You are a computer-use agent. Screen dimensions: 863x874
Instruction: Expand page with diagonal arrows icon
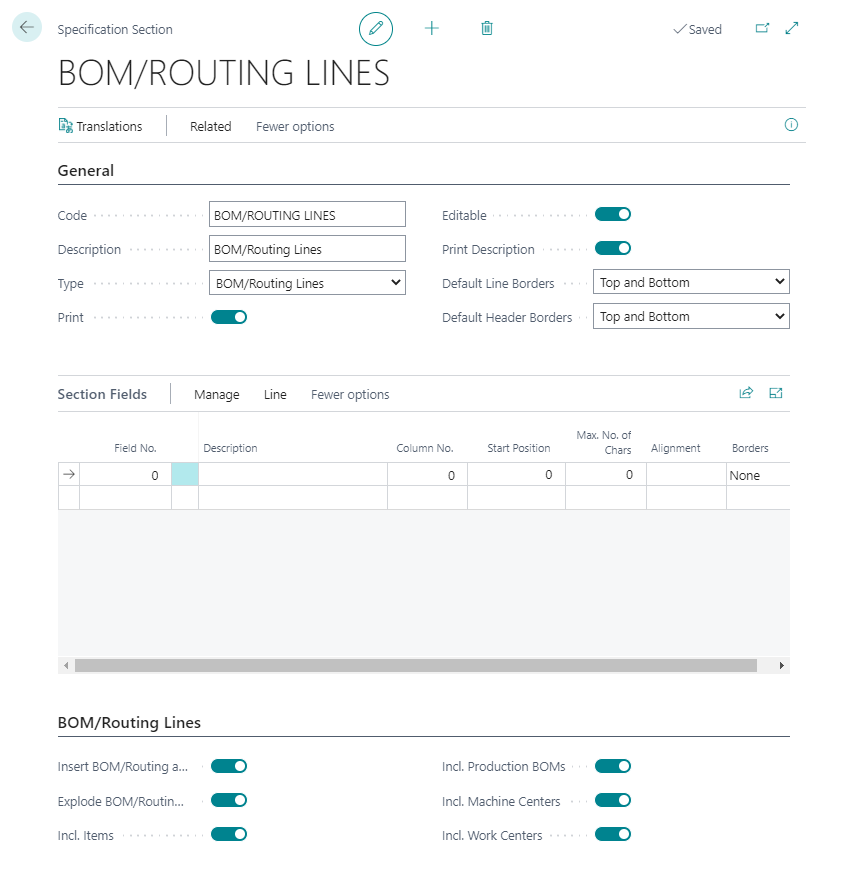792,28
